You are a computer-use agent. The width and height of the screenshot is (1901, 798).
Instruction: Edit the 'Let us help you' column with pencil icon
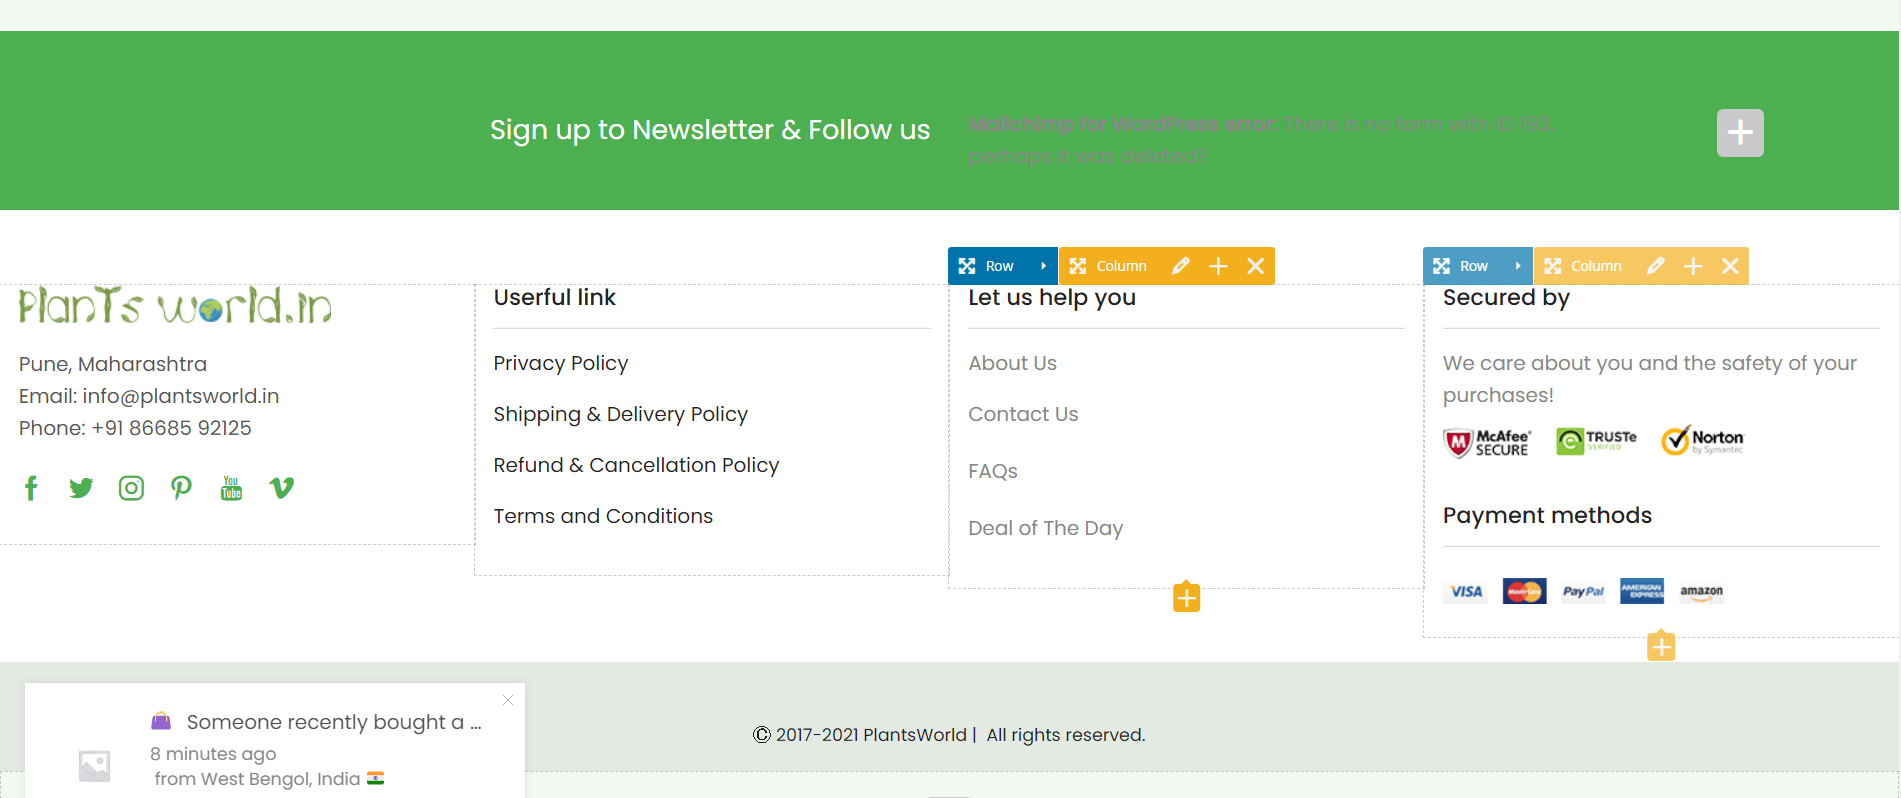coord(1181,266)
